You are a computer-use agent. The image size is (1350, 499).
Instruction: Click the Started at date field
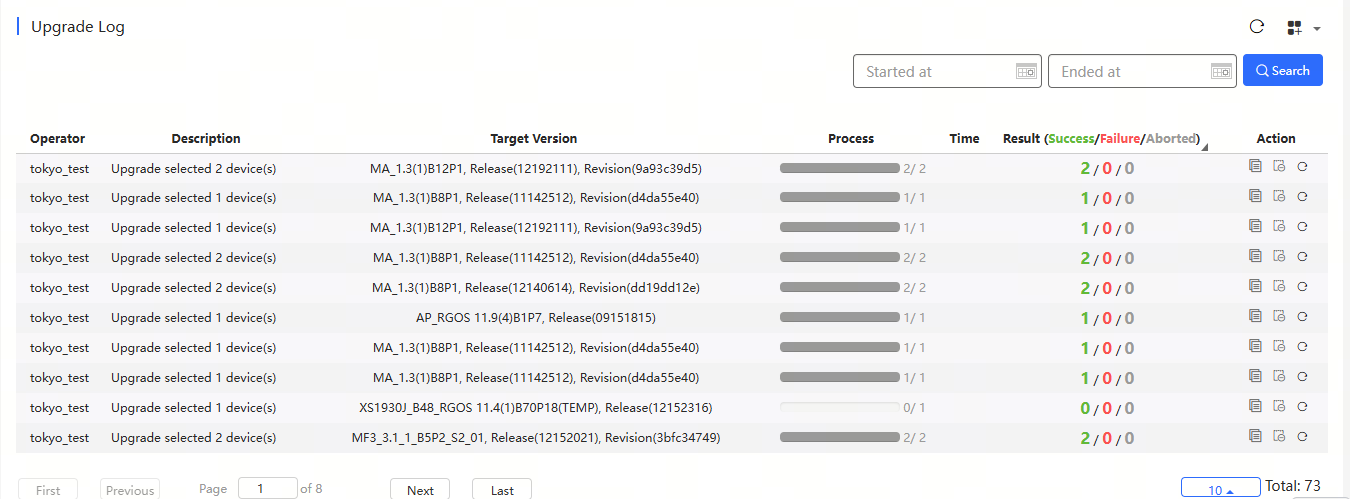coord(947,71)
